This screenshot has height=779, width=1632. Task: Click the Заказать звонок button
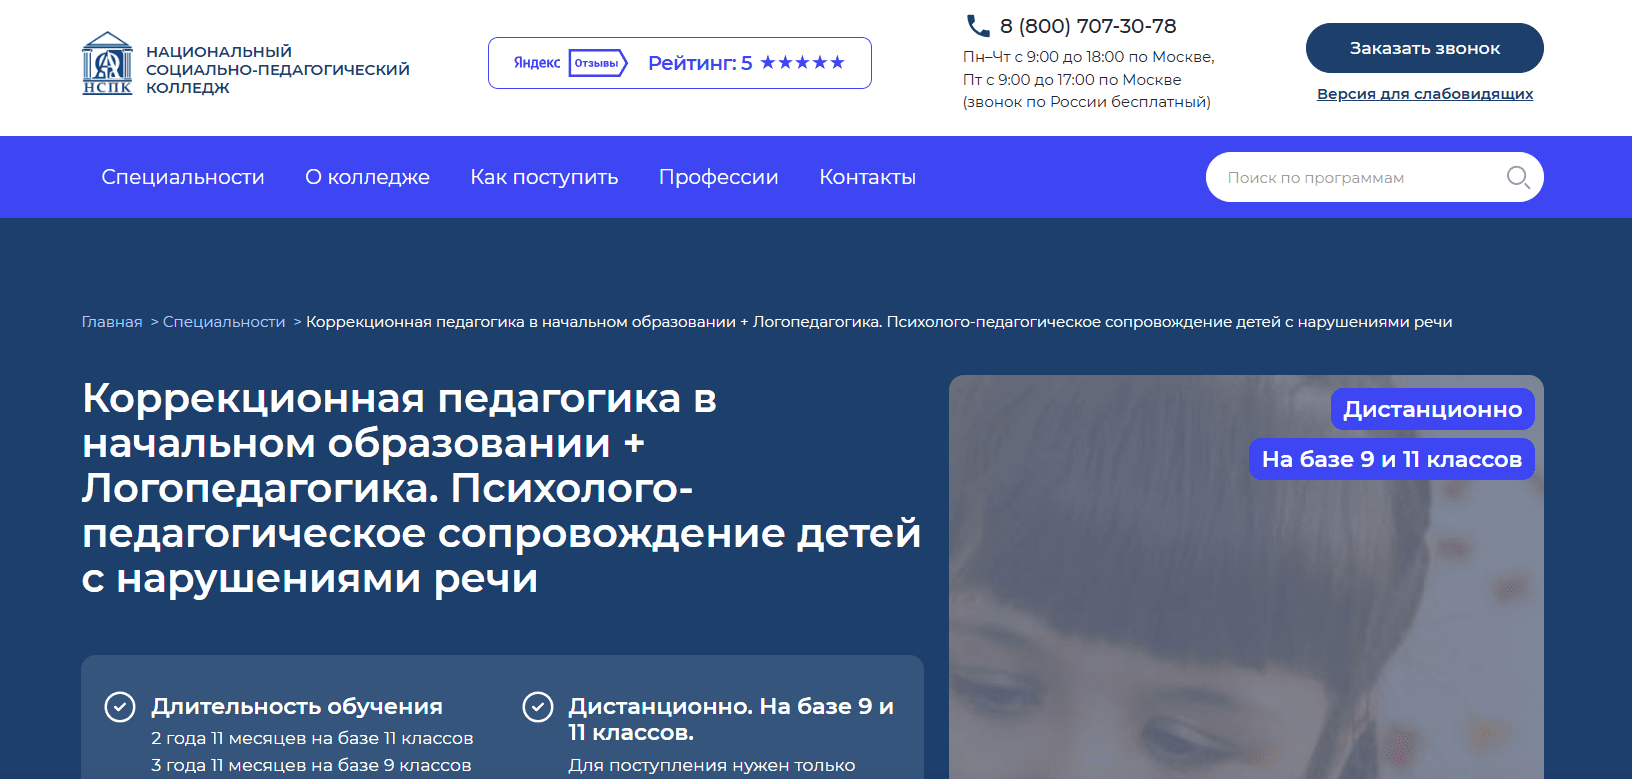(x=1425, y=48)
